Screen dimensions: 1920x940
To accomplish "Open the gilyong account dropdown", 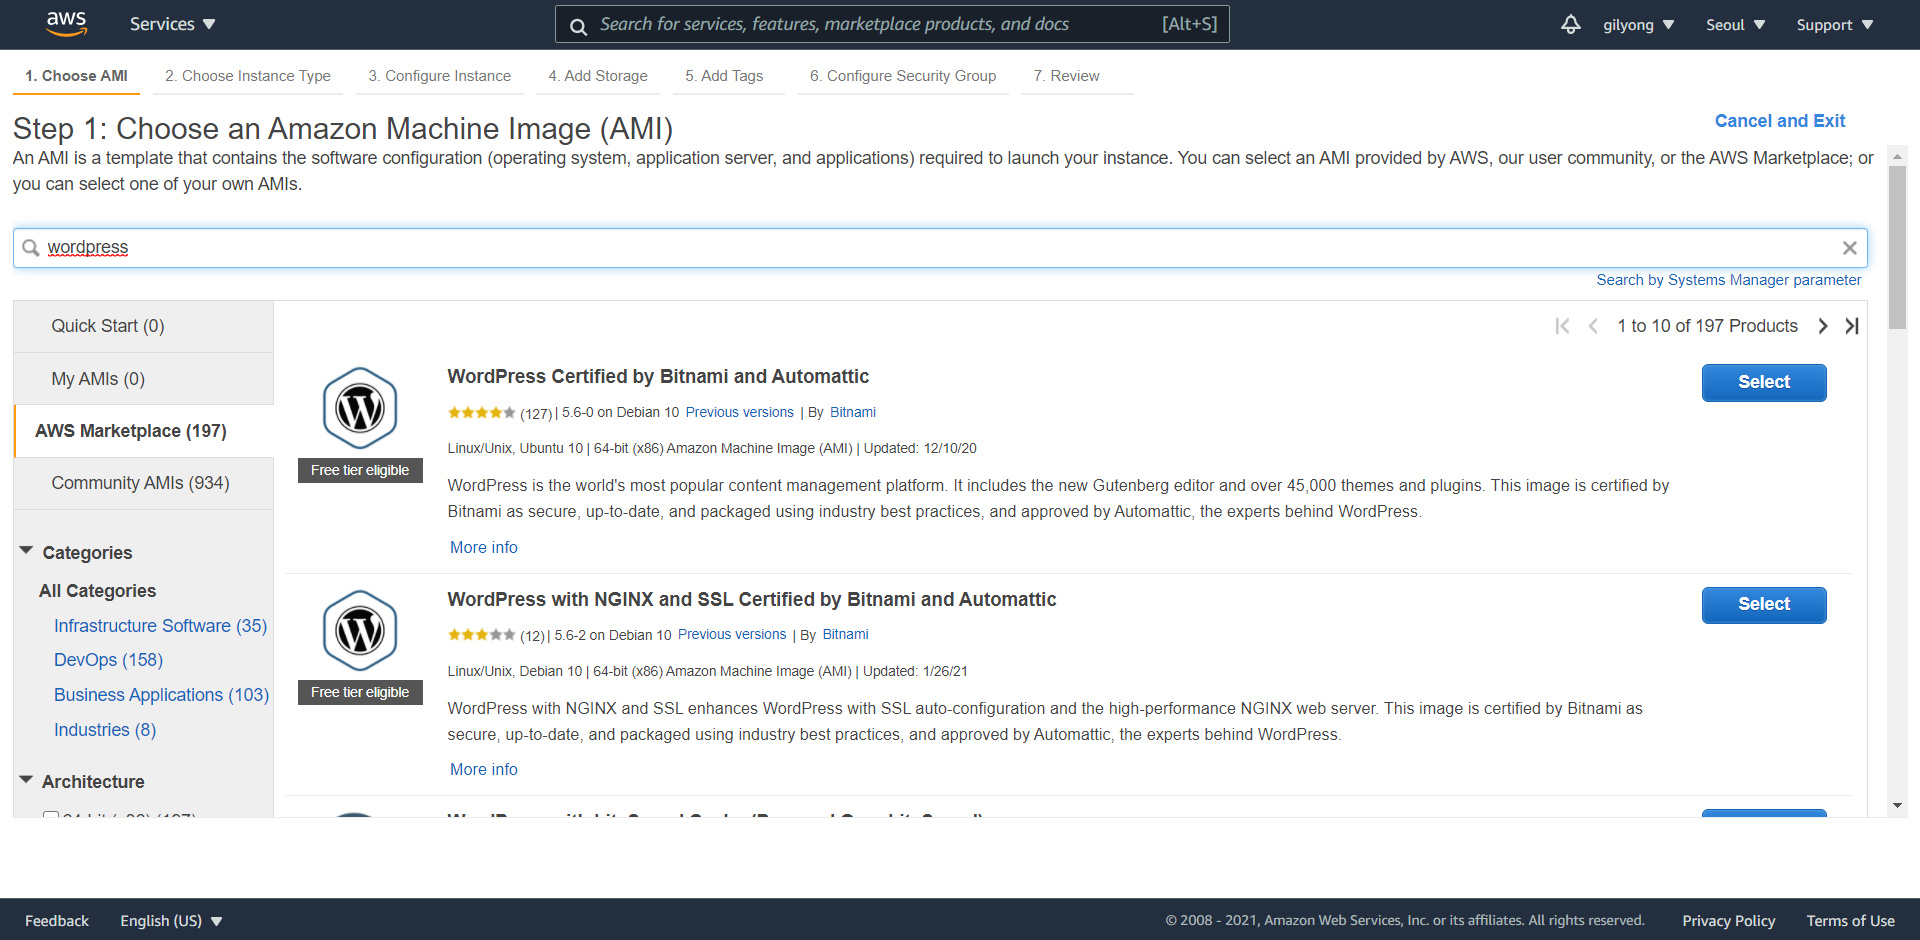I will coord(1638,25).
